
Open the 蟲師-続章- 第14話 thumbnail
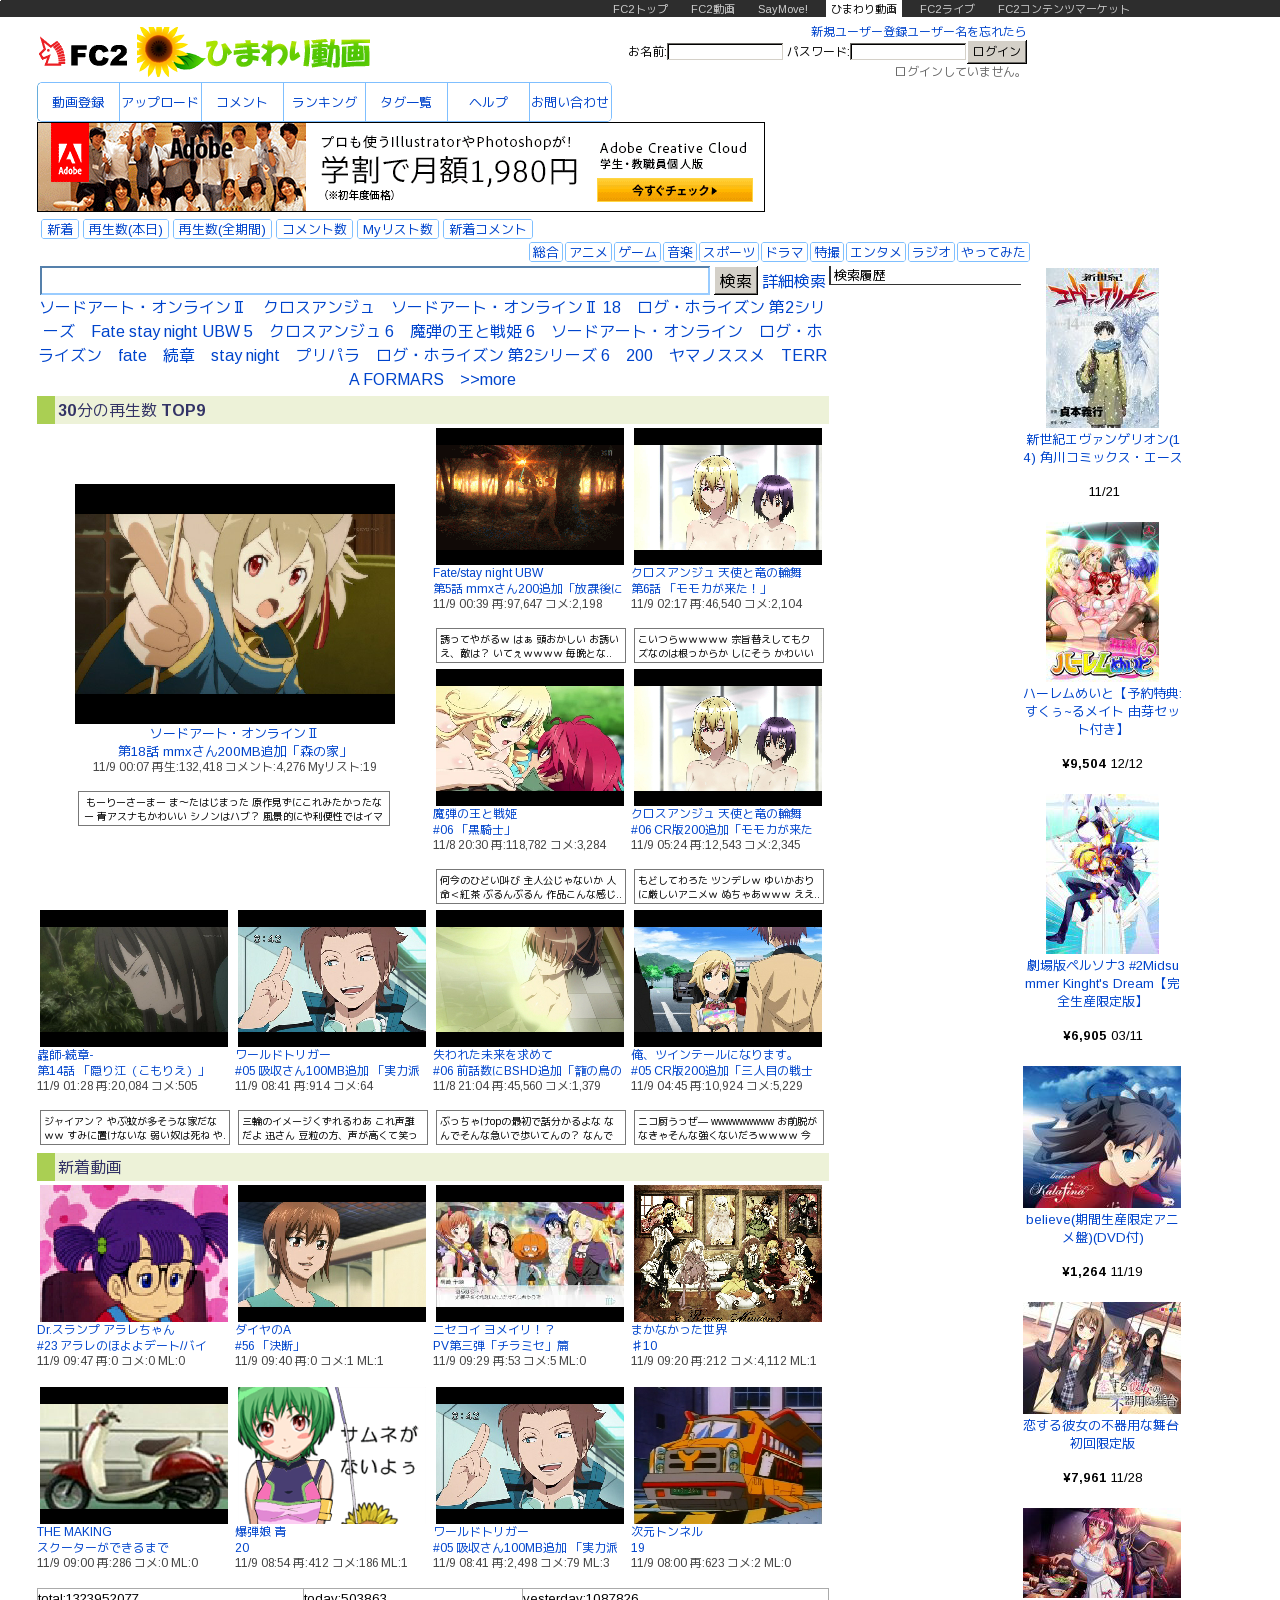point(134,978)
